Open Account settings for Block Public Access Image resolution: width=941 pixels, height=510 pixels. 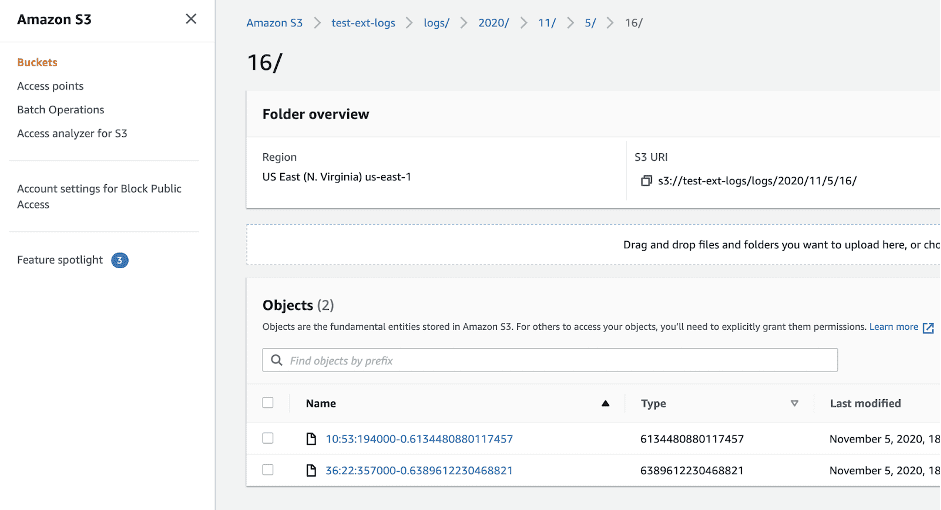coord(99,196)
